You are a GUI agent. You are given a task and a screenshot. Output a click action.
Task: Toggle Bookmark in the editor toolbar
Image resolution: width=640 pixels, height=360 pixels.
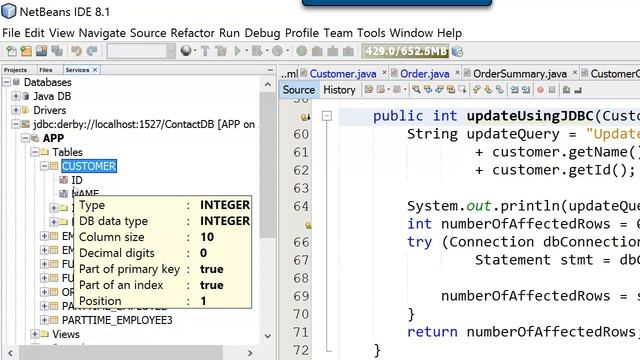coord(500,89)
